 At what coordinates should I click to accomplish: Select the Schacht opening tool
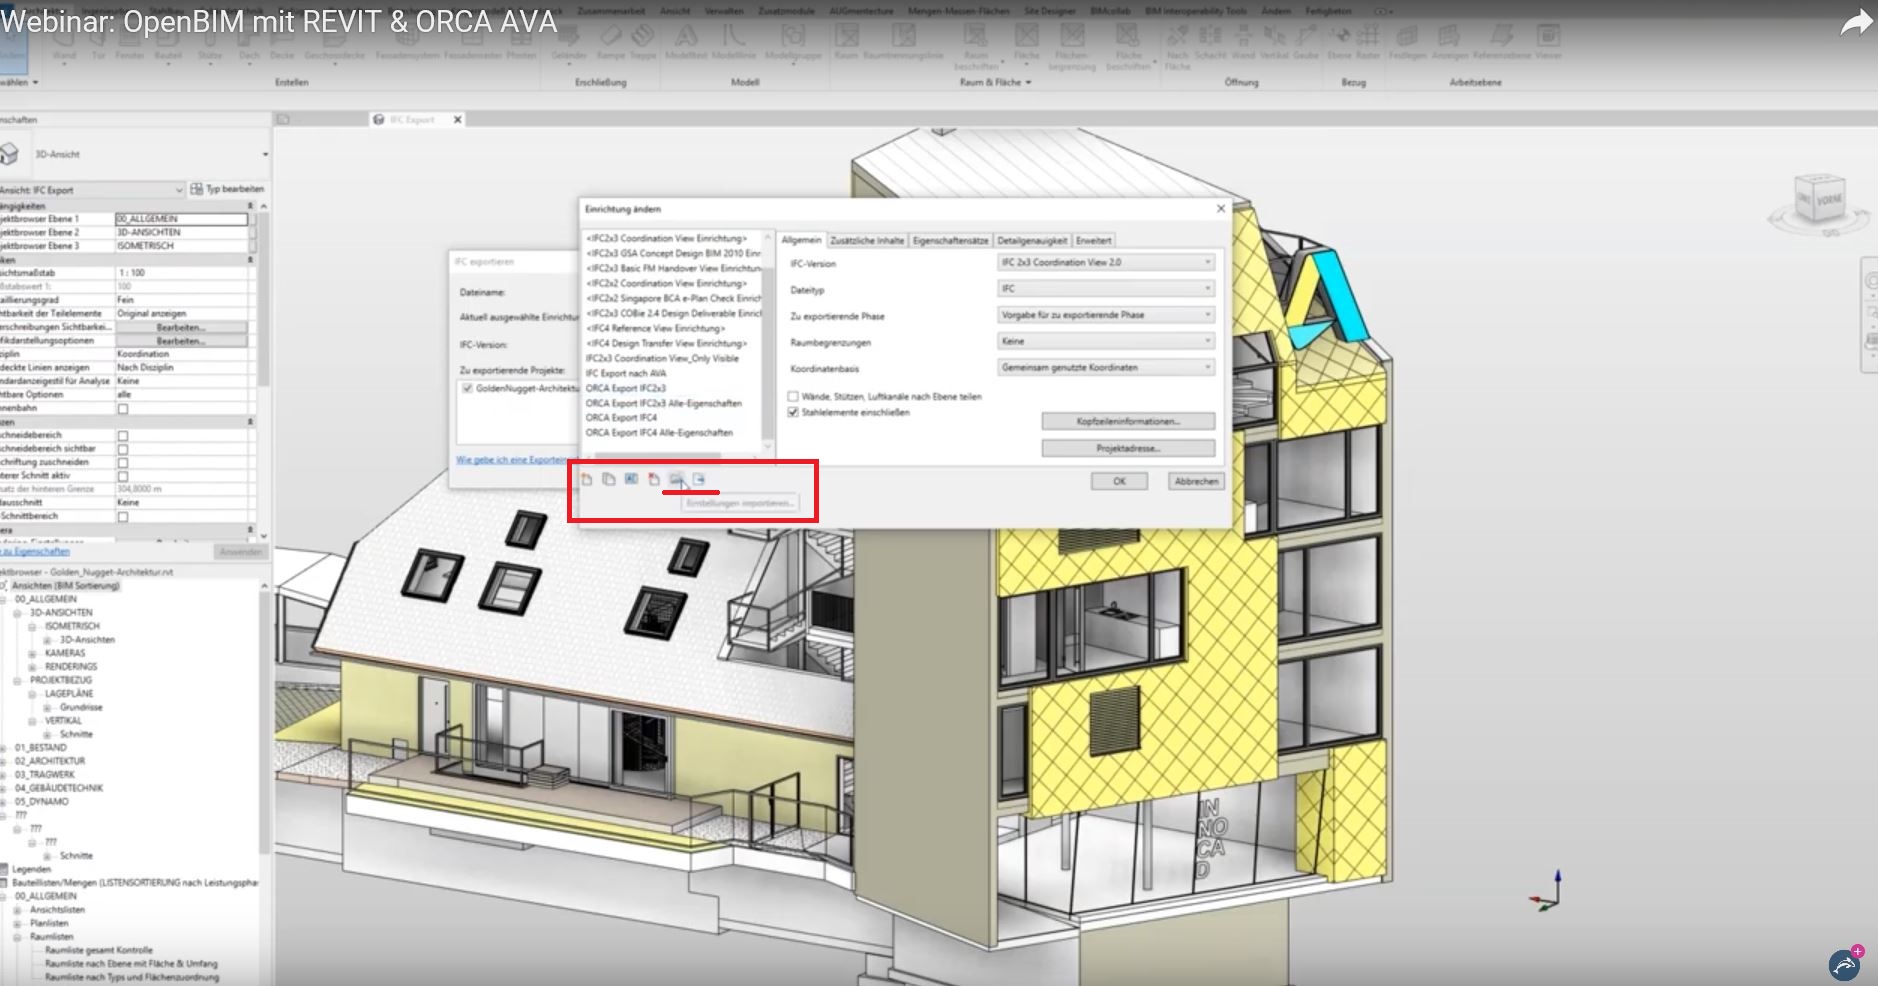tap(1210, 43)
